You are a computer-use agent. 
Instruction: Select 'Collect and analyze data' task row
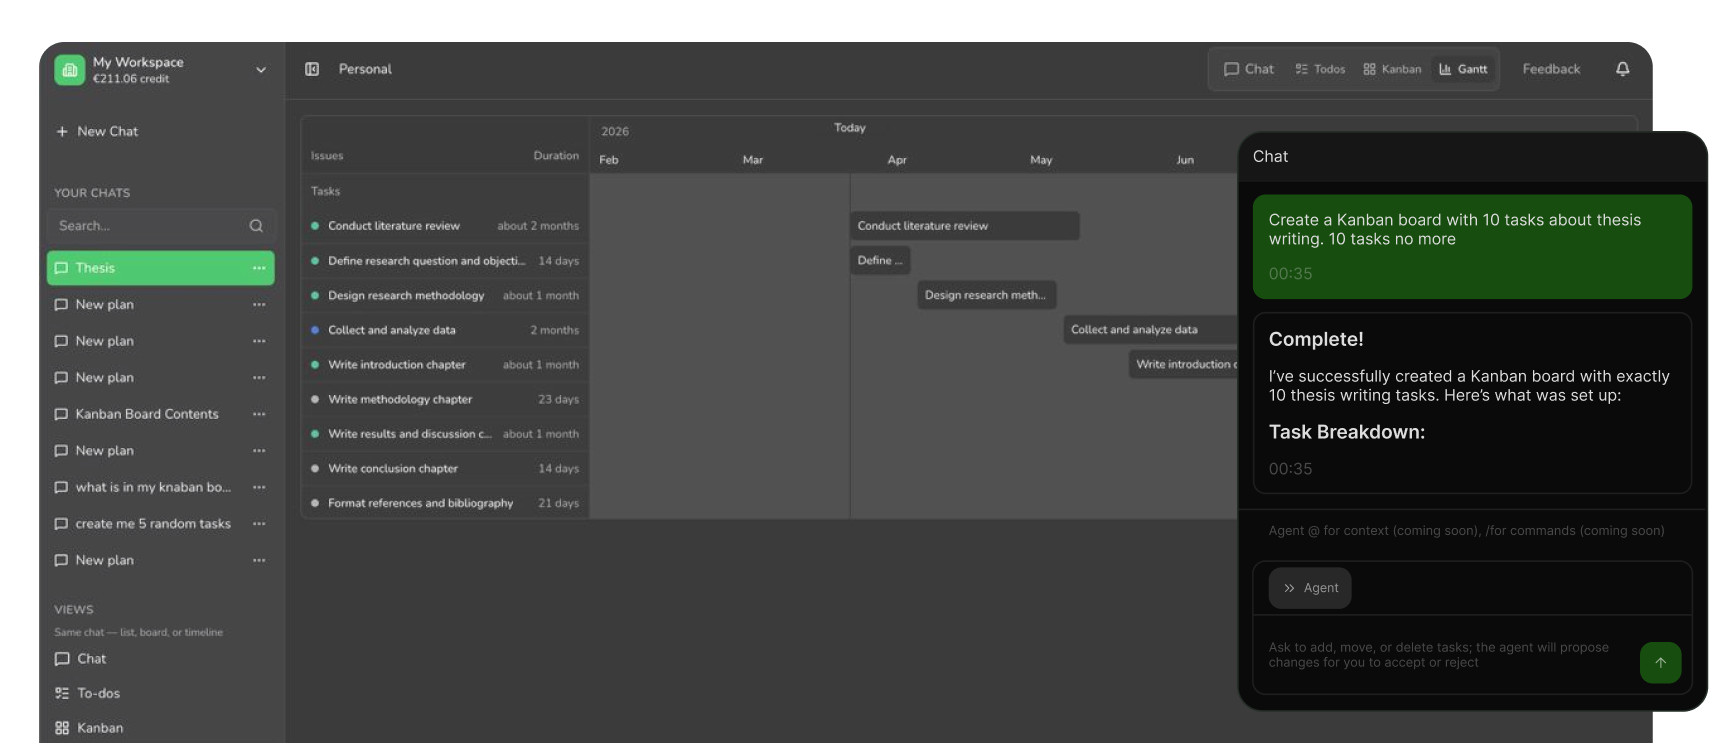coord(392,330)
